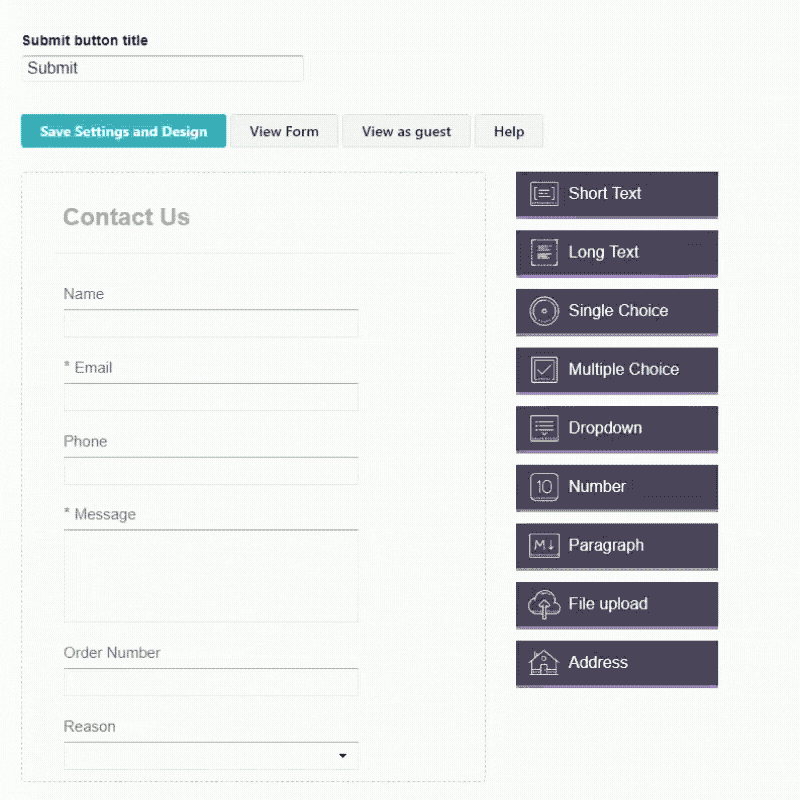The width and height of the screenshot is (800, 800).
Task: Save Settings and Design
Action: 123,131
